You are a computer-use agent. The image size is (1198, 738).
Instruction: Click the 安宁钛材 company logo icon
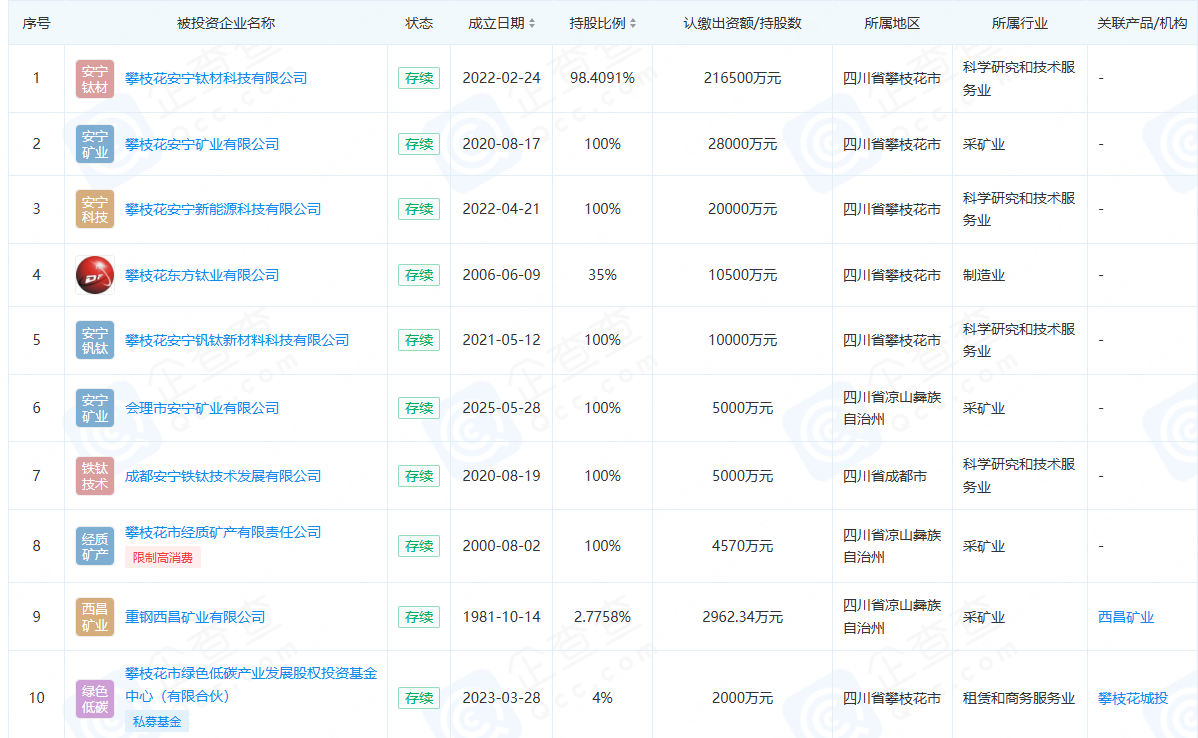pos(95,79)
